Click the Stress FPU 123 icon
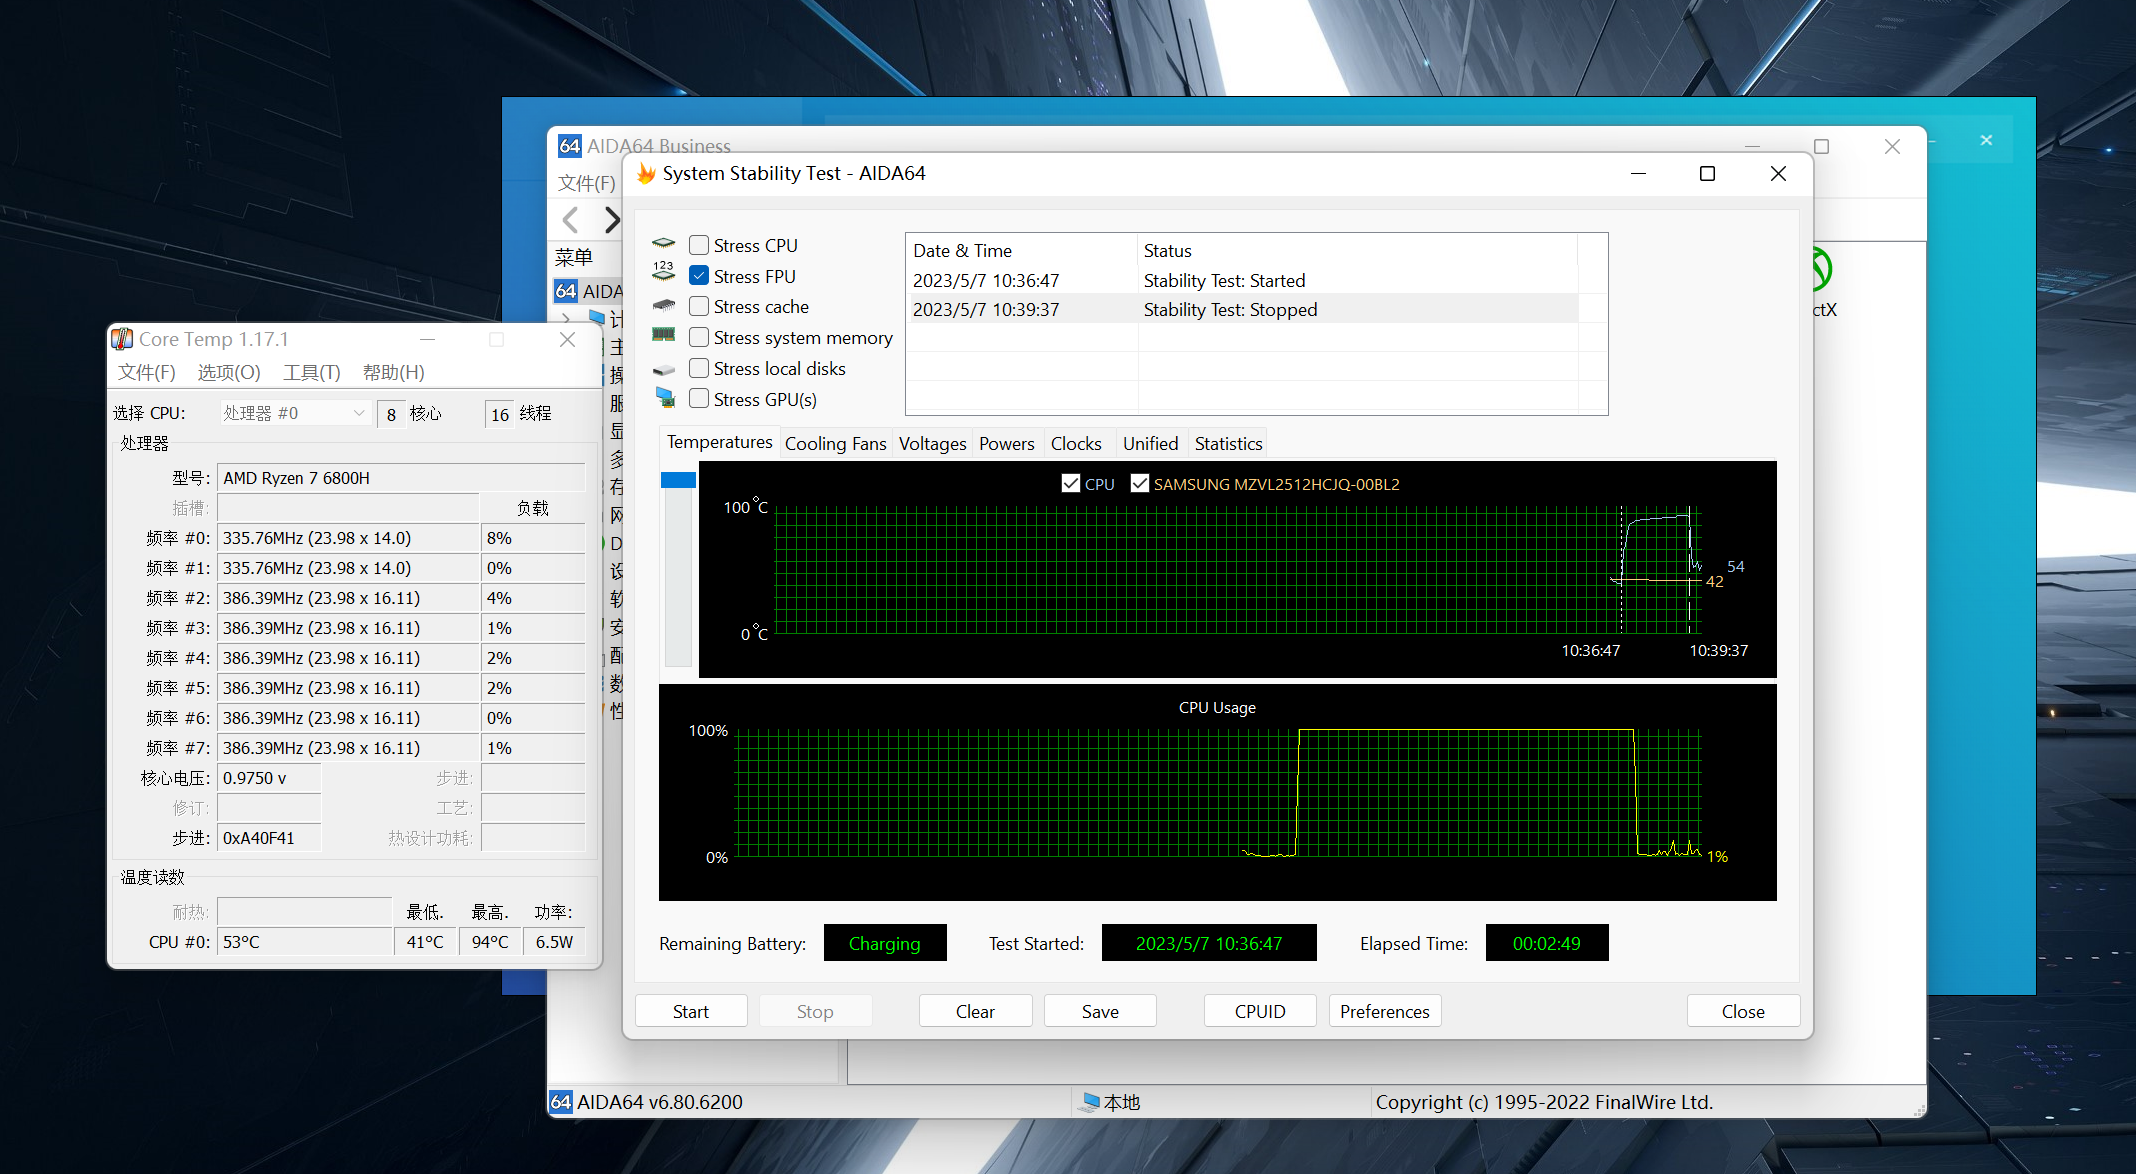Image resolution: width=2136 pixels, height=1174 pixels. click(x=663, y=271)
